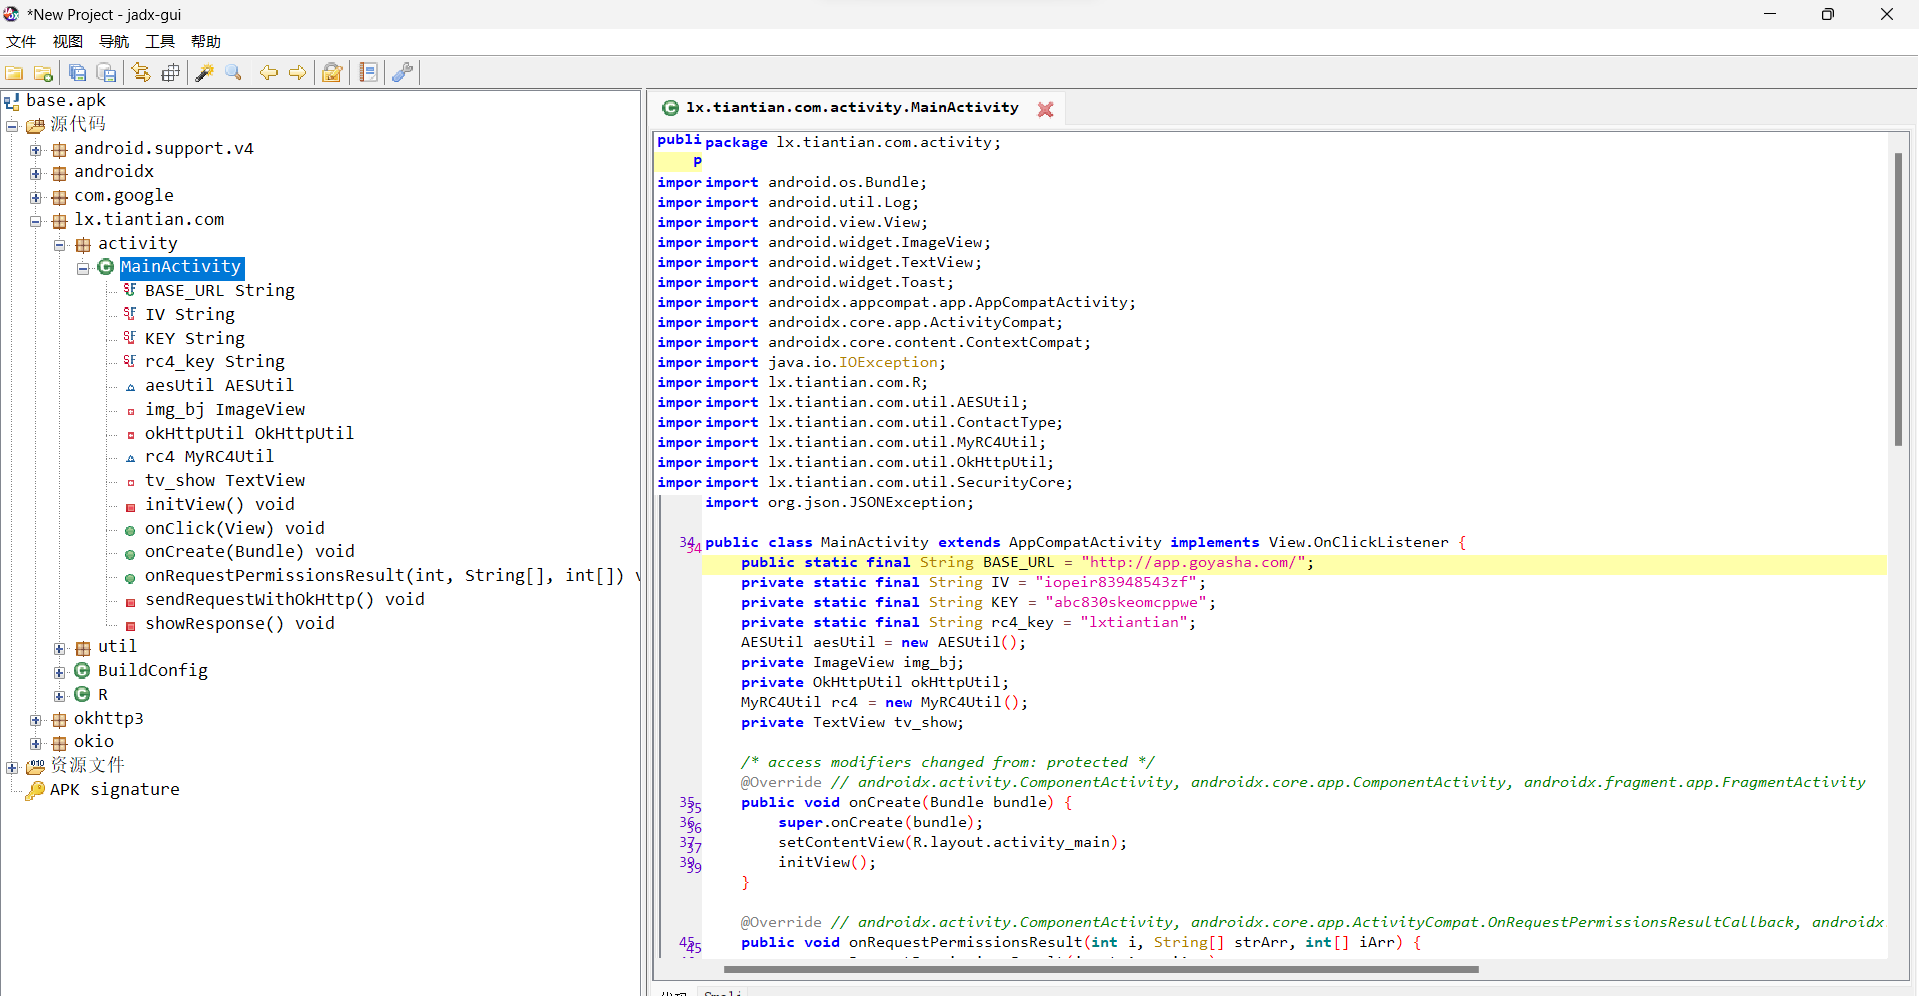
Task: Toggle the Sync with editor icon
Action: point(141,73)
